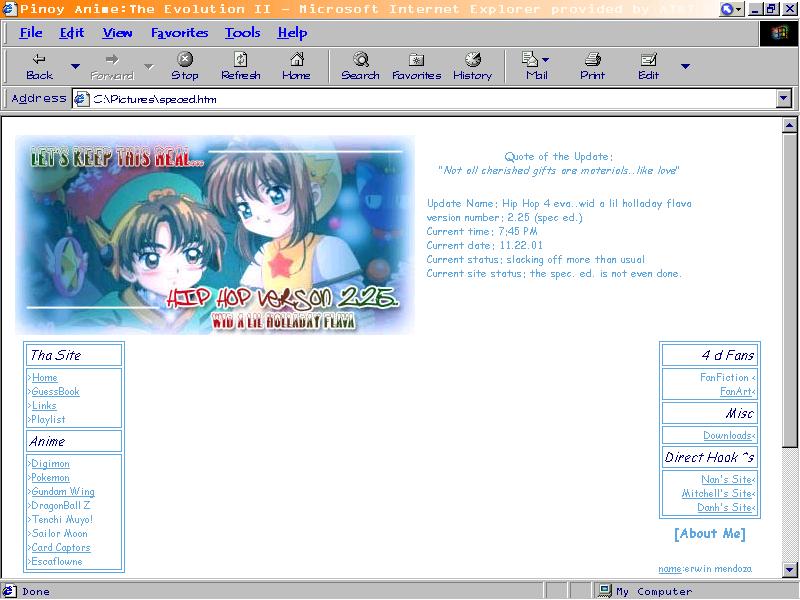
Task: Click the Windows logo throbber icon
Action: pos(779,34)
